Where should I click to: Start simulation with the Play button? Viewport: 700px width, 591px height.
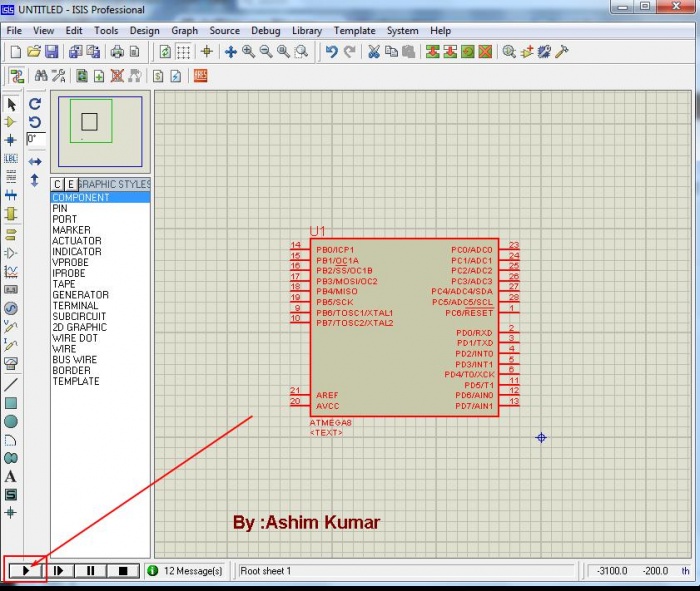pos(25,571)
